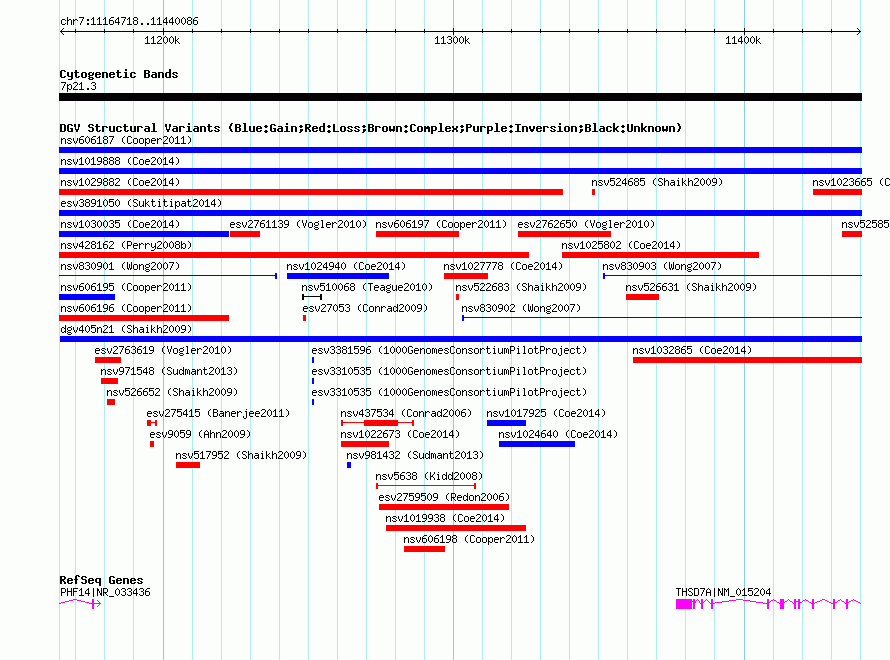
Task: Click the nsv1025802 red loss bar
Action: (661, 255)
